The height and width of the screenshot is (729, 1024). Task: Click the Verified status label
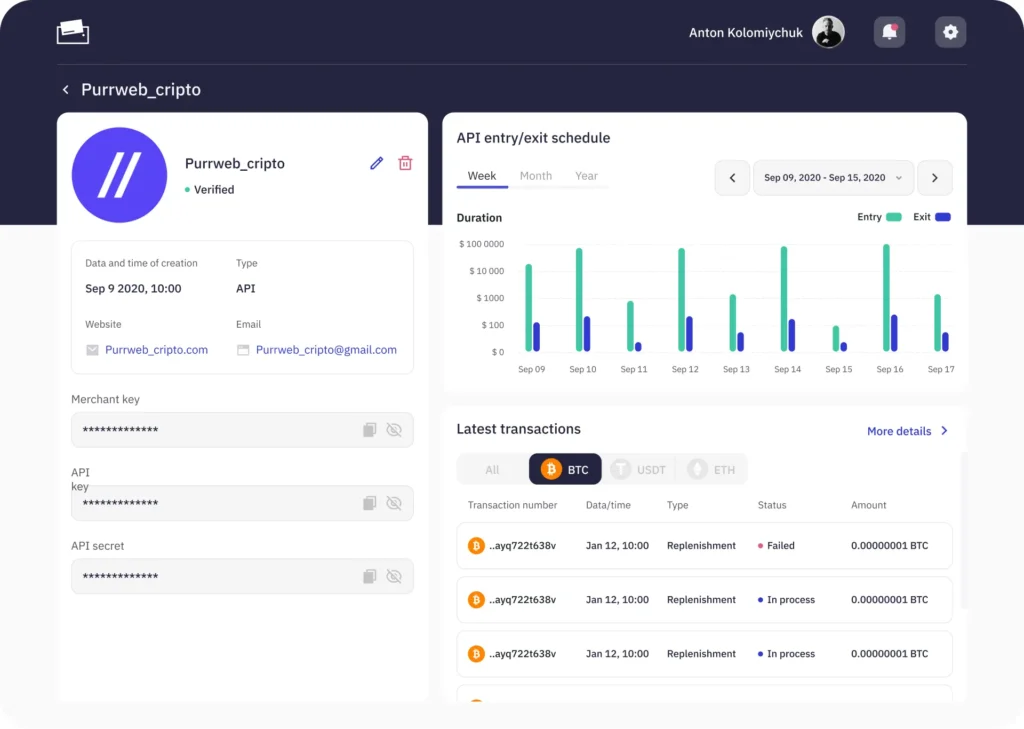[214, 189]
